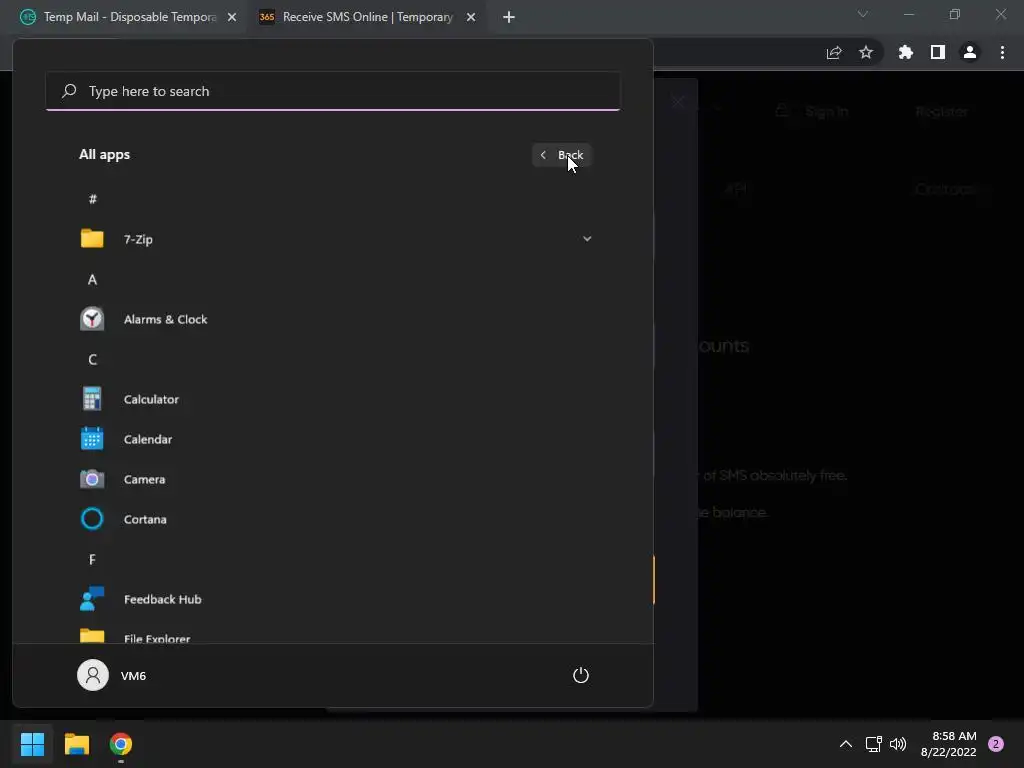Open the 7-Zip folder icon
1024x768 pixels.
coord(92,239)
